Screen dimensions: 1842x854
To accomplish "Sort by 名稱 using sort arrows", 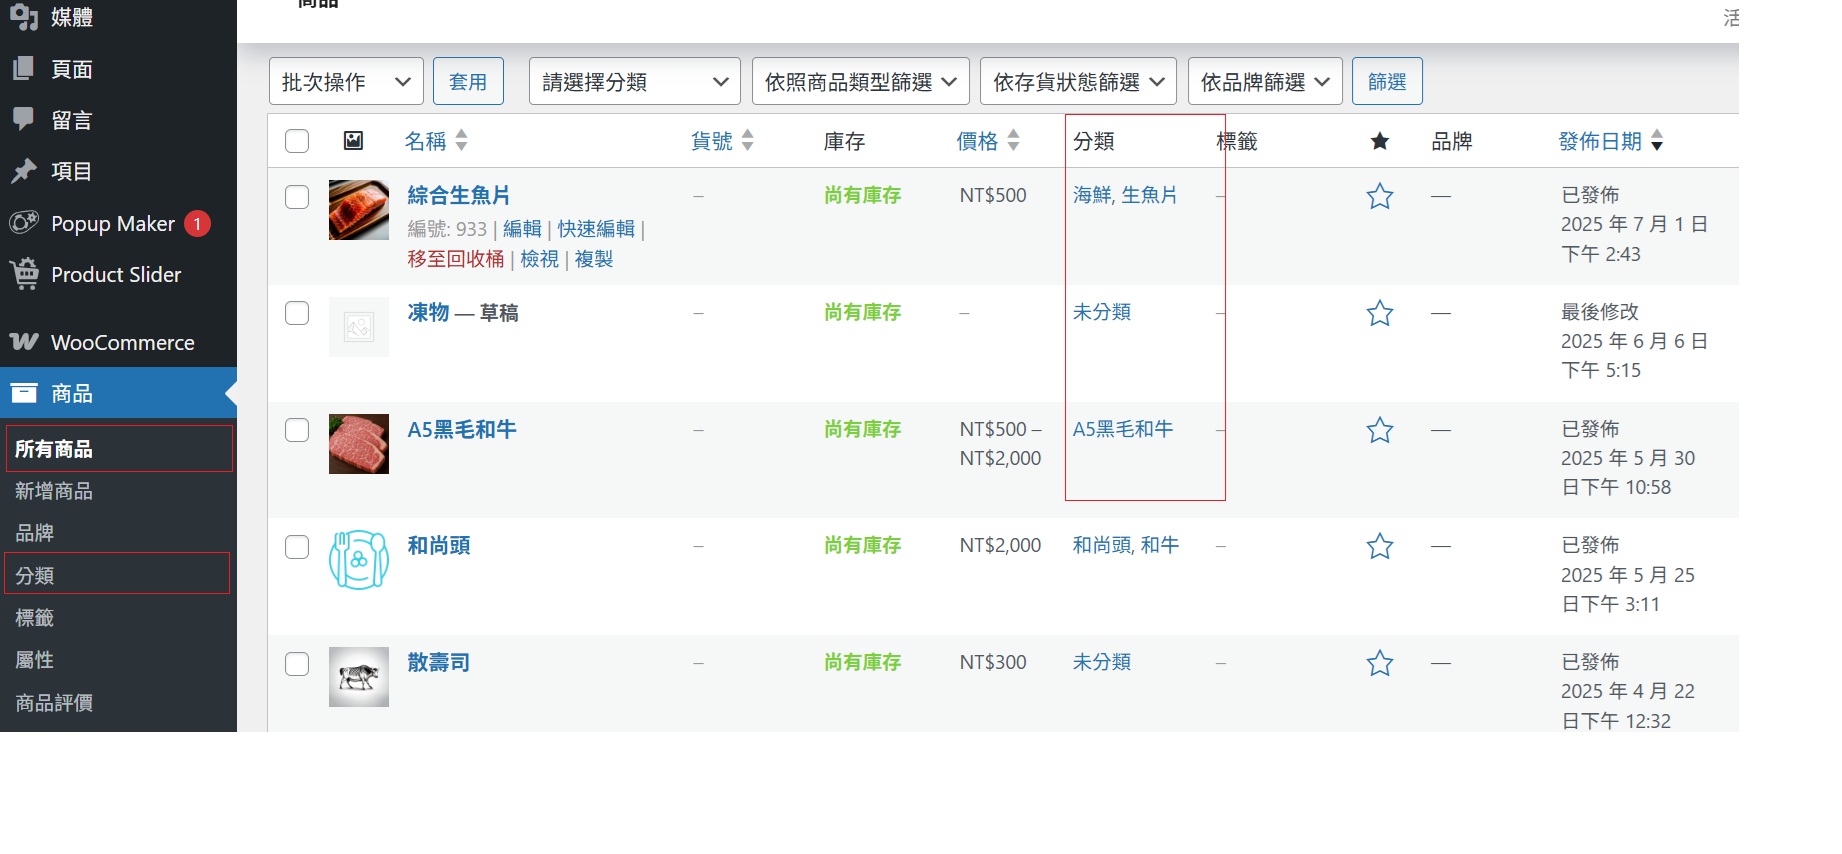I will [x=461, y=140].
